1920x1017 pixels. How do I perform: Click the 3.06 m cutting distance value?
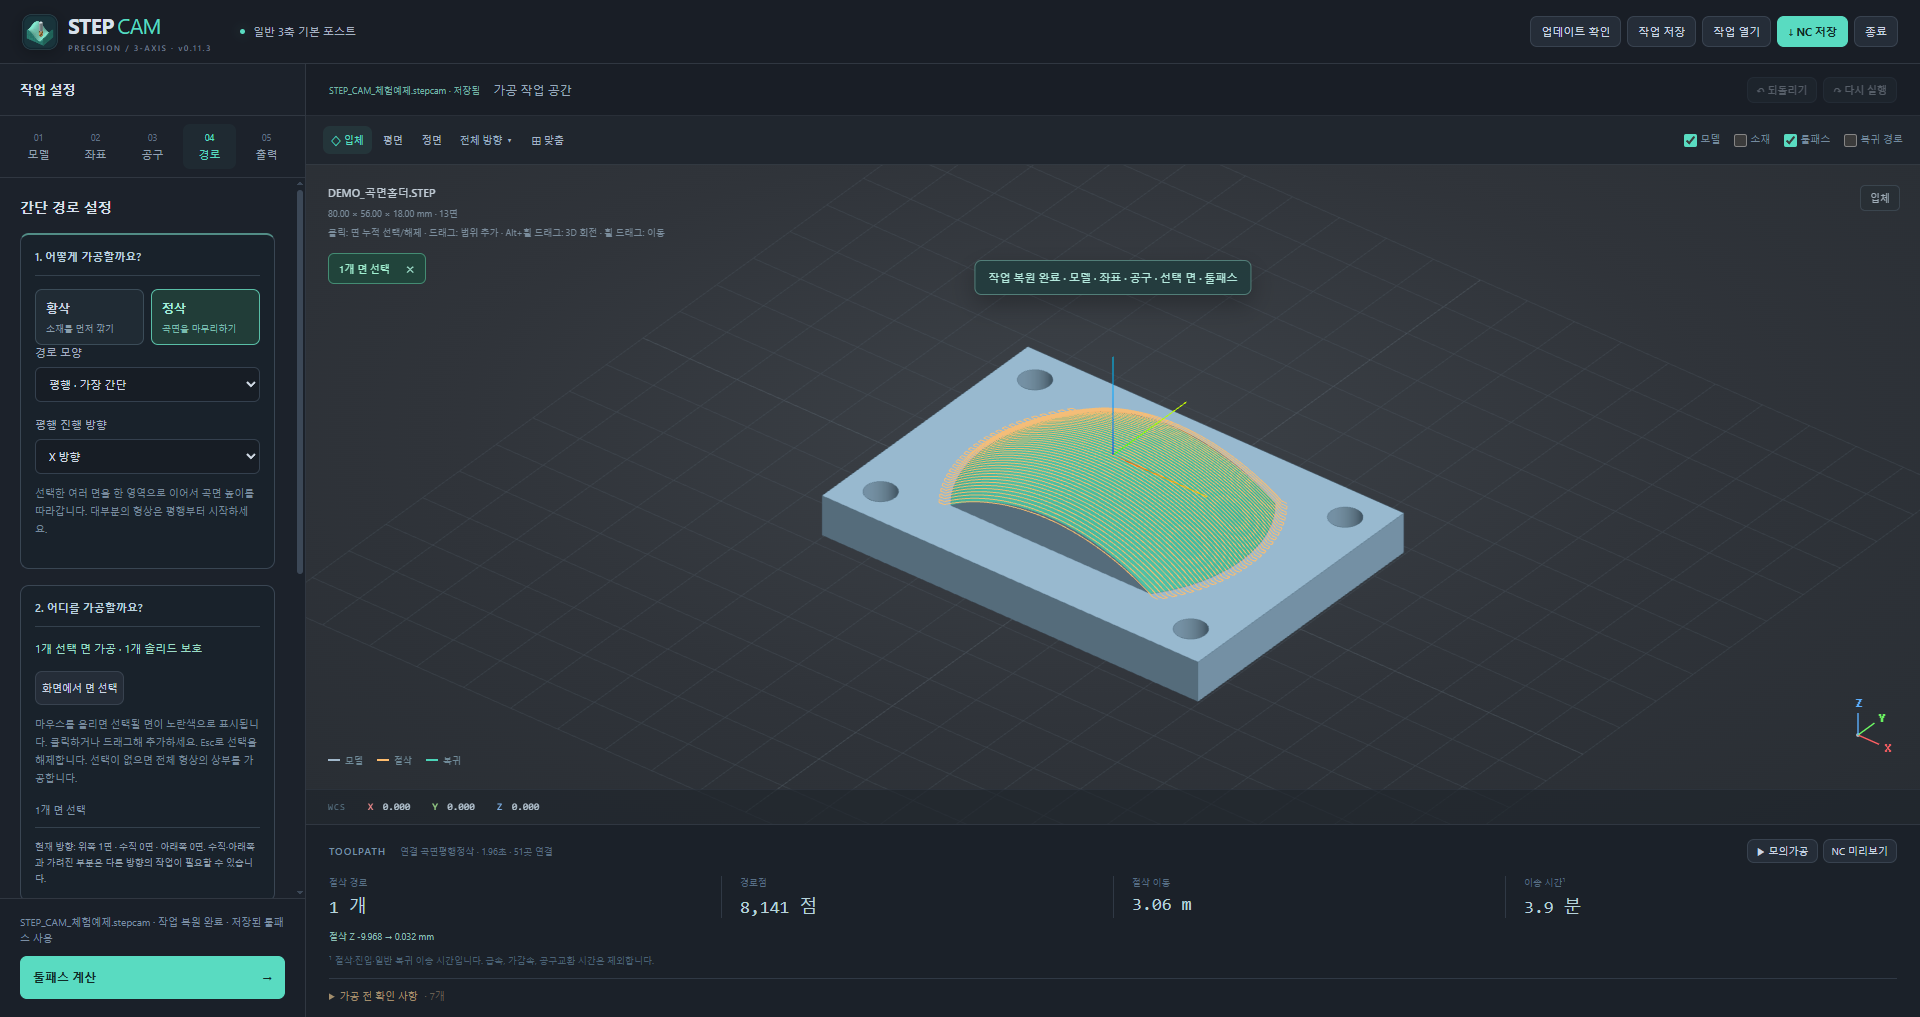1162,905
